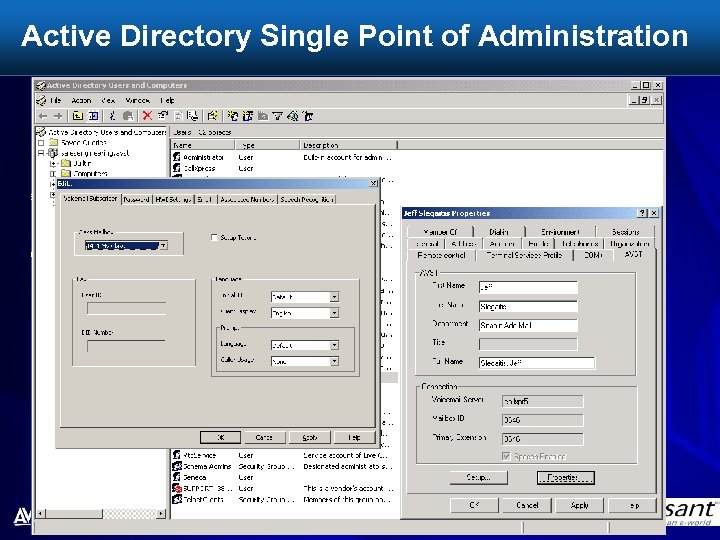Click Add to group toolbar icon

tap(308, 116)
